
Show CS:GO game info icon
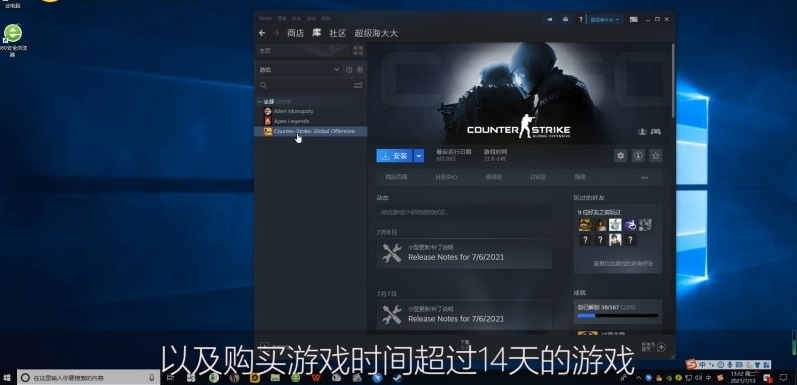point(638,156)
